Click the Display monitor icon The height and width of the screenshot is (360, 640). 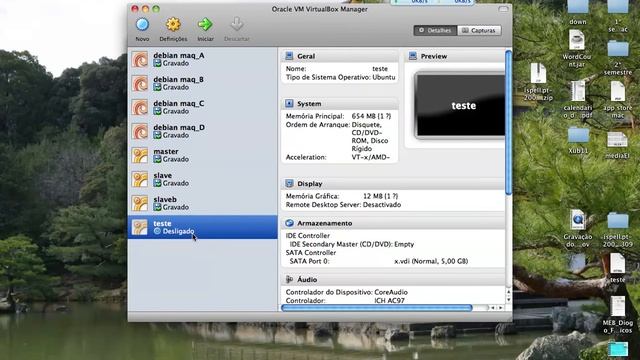[x=289, y=184]
